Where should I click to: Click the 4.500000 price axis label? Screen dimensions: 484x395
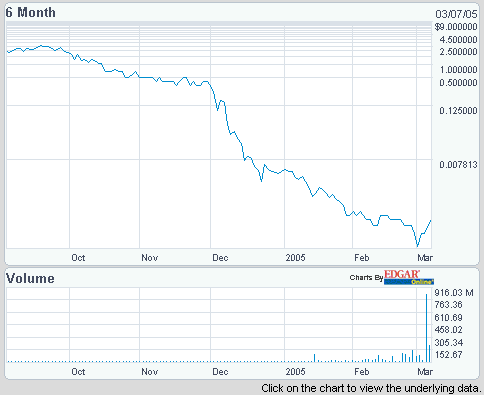point(458,40)
